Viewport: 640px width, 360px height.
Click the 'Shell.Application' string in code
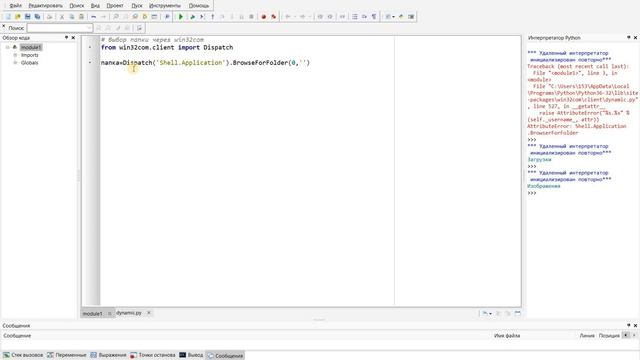191,62
